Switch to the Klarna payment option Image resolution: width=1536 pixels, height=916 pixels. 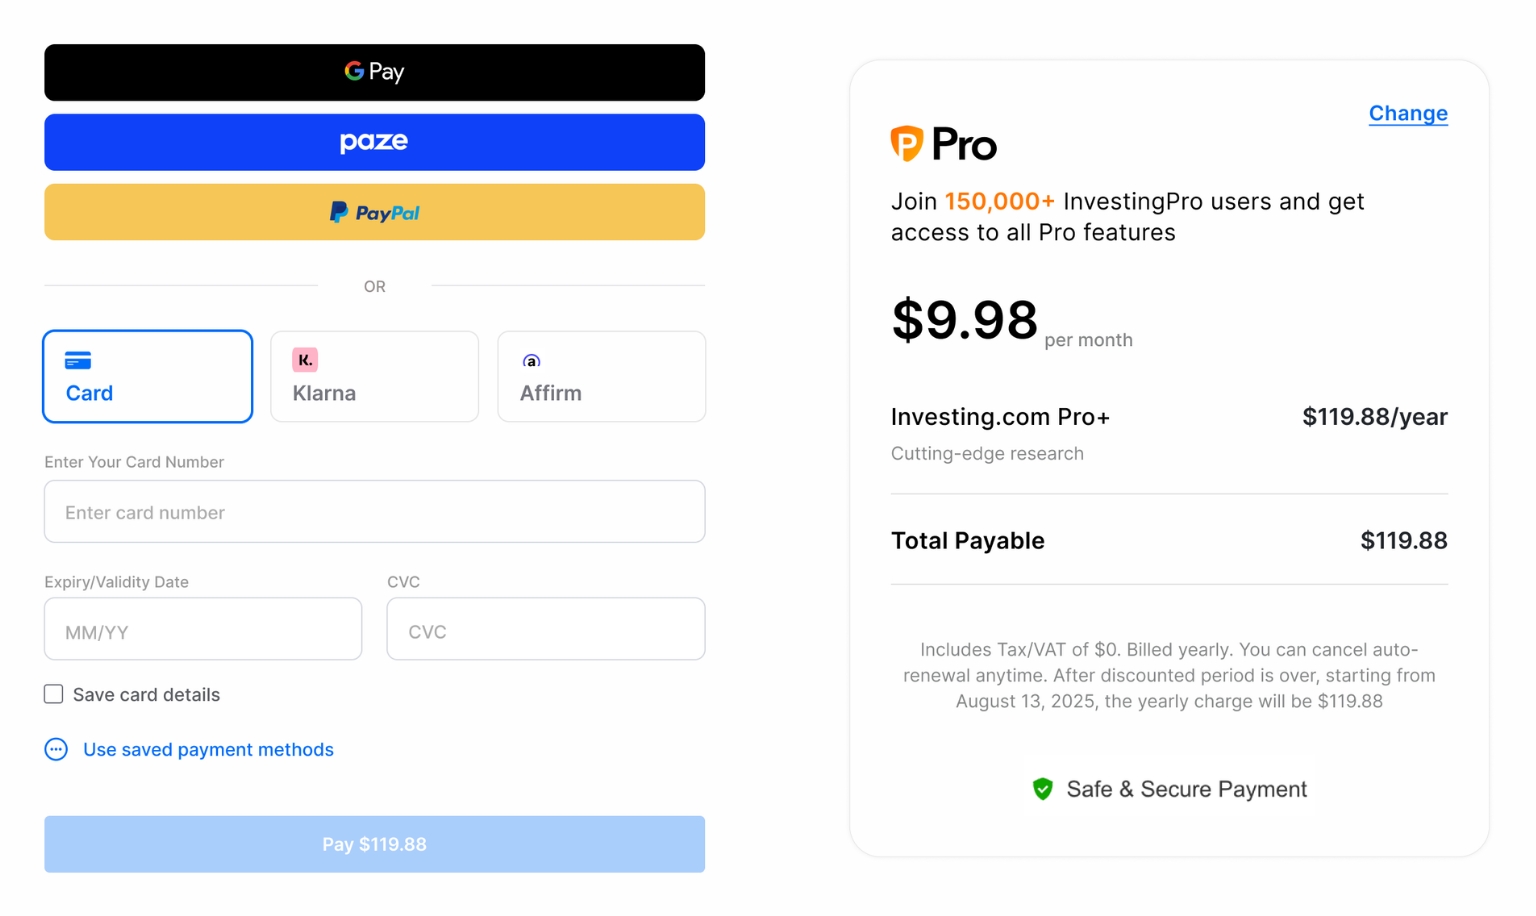coord(375,377)
